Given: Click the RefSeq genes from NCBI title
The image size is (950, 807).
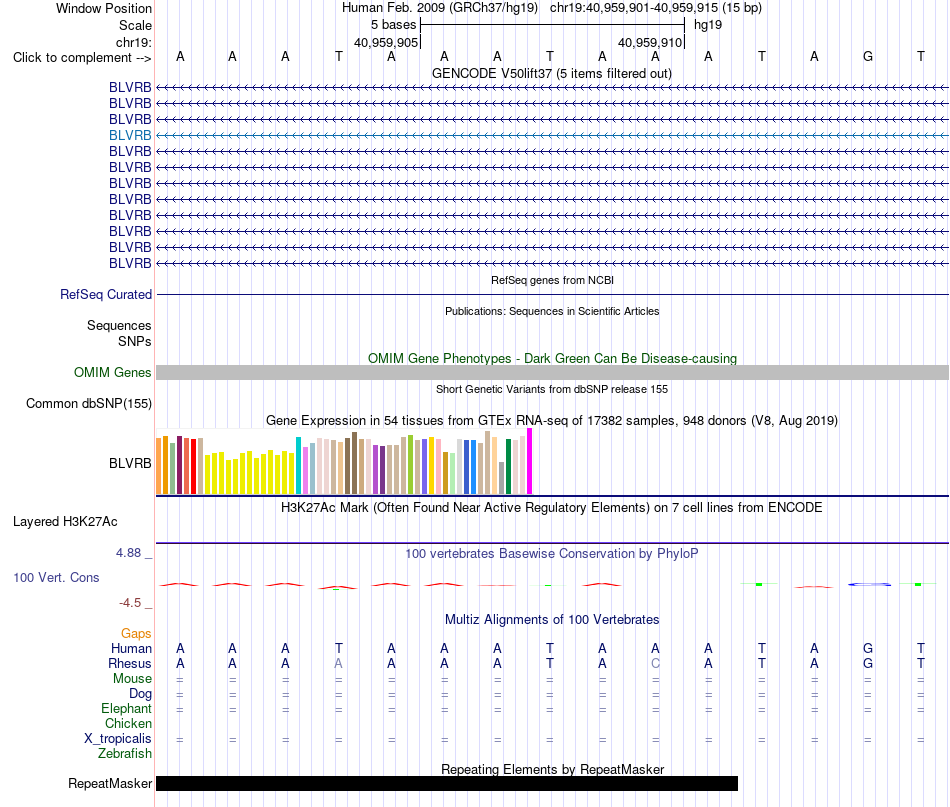Looking at the screenshot, I should (552, 281).
